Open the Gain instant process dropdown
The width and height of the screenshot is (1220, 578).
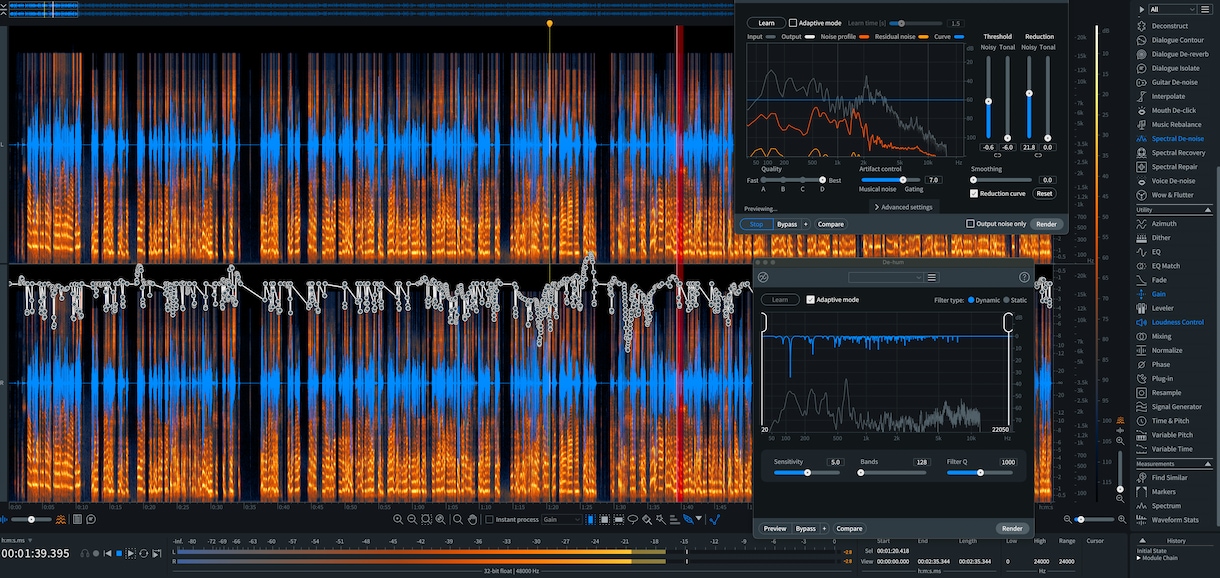[562, 520]
